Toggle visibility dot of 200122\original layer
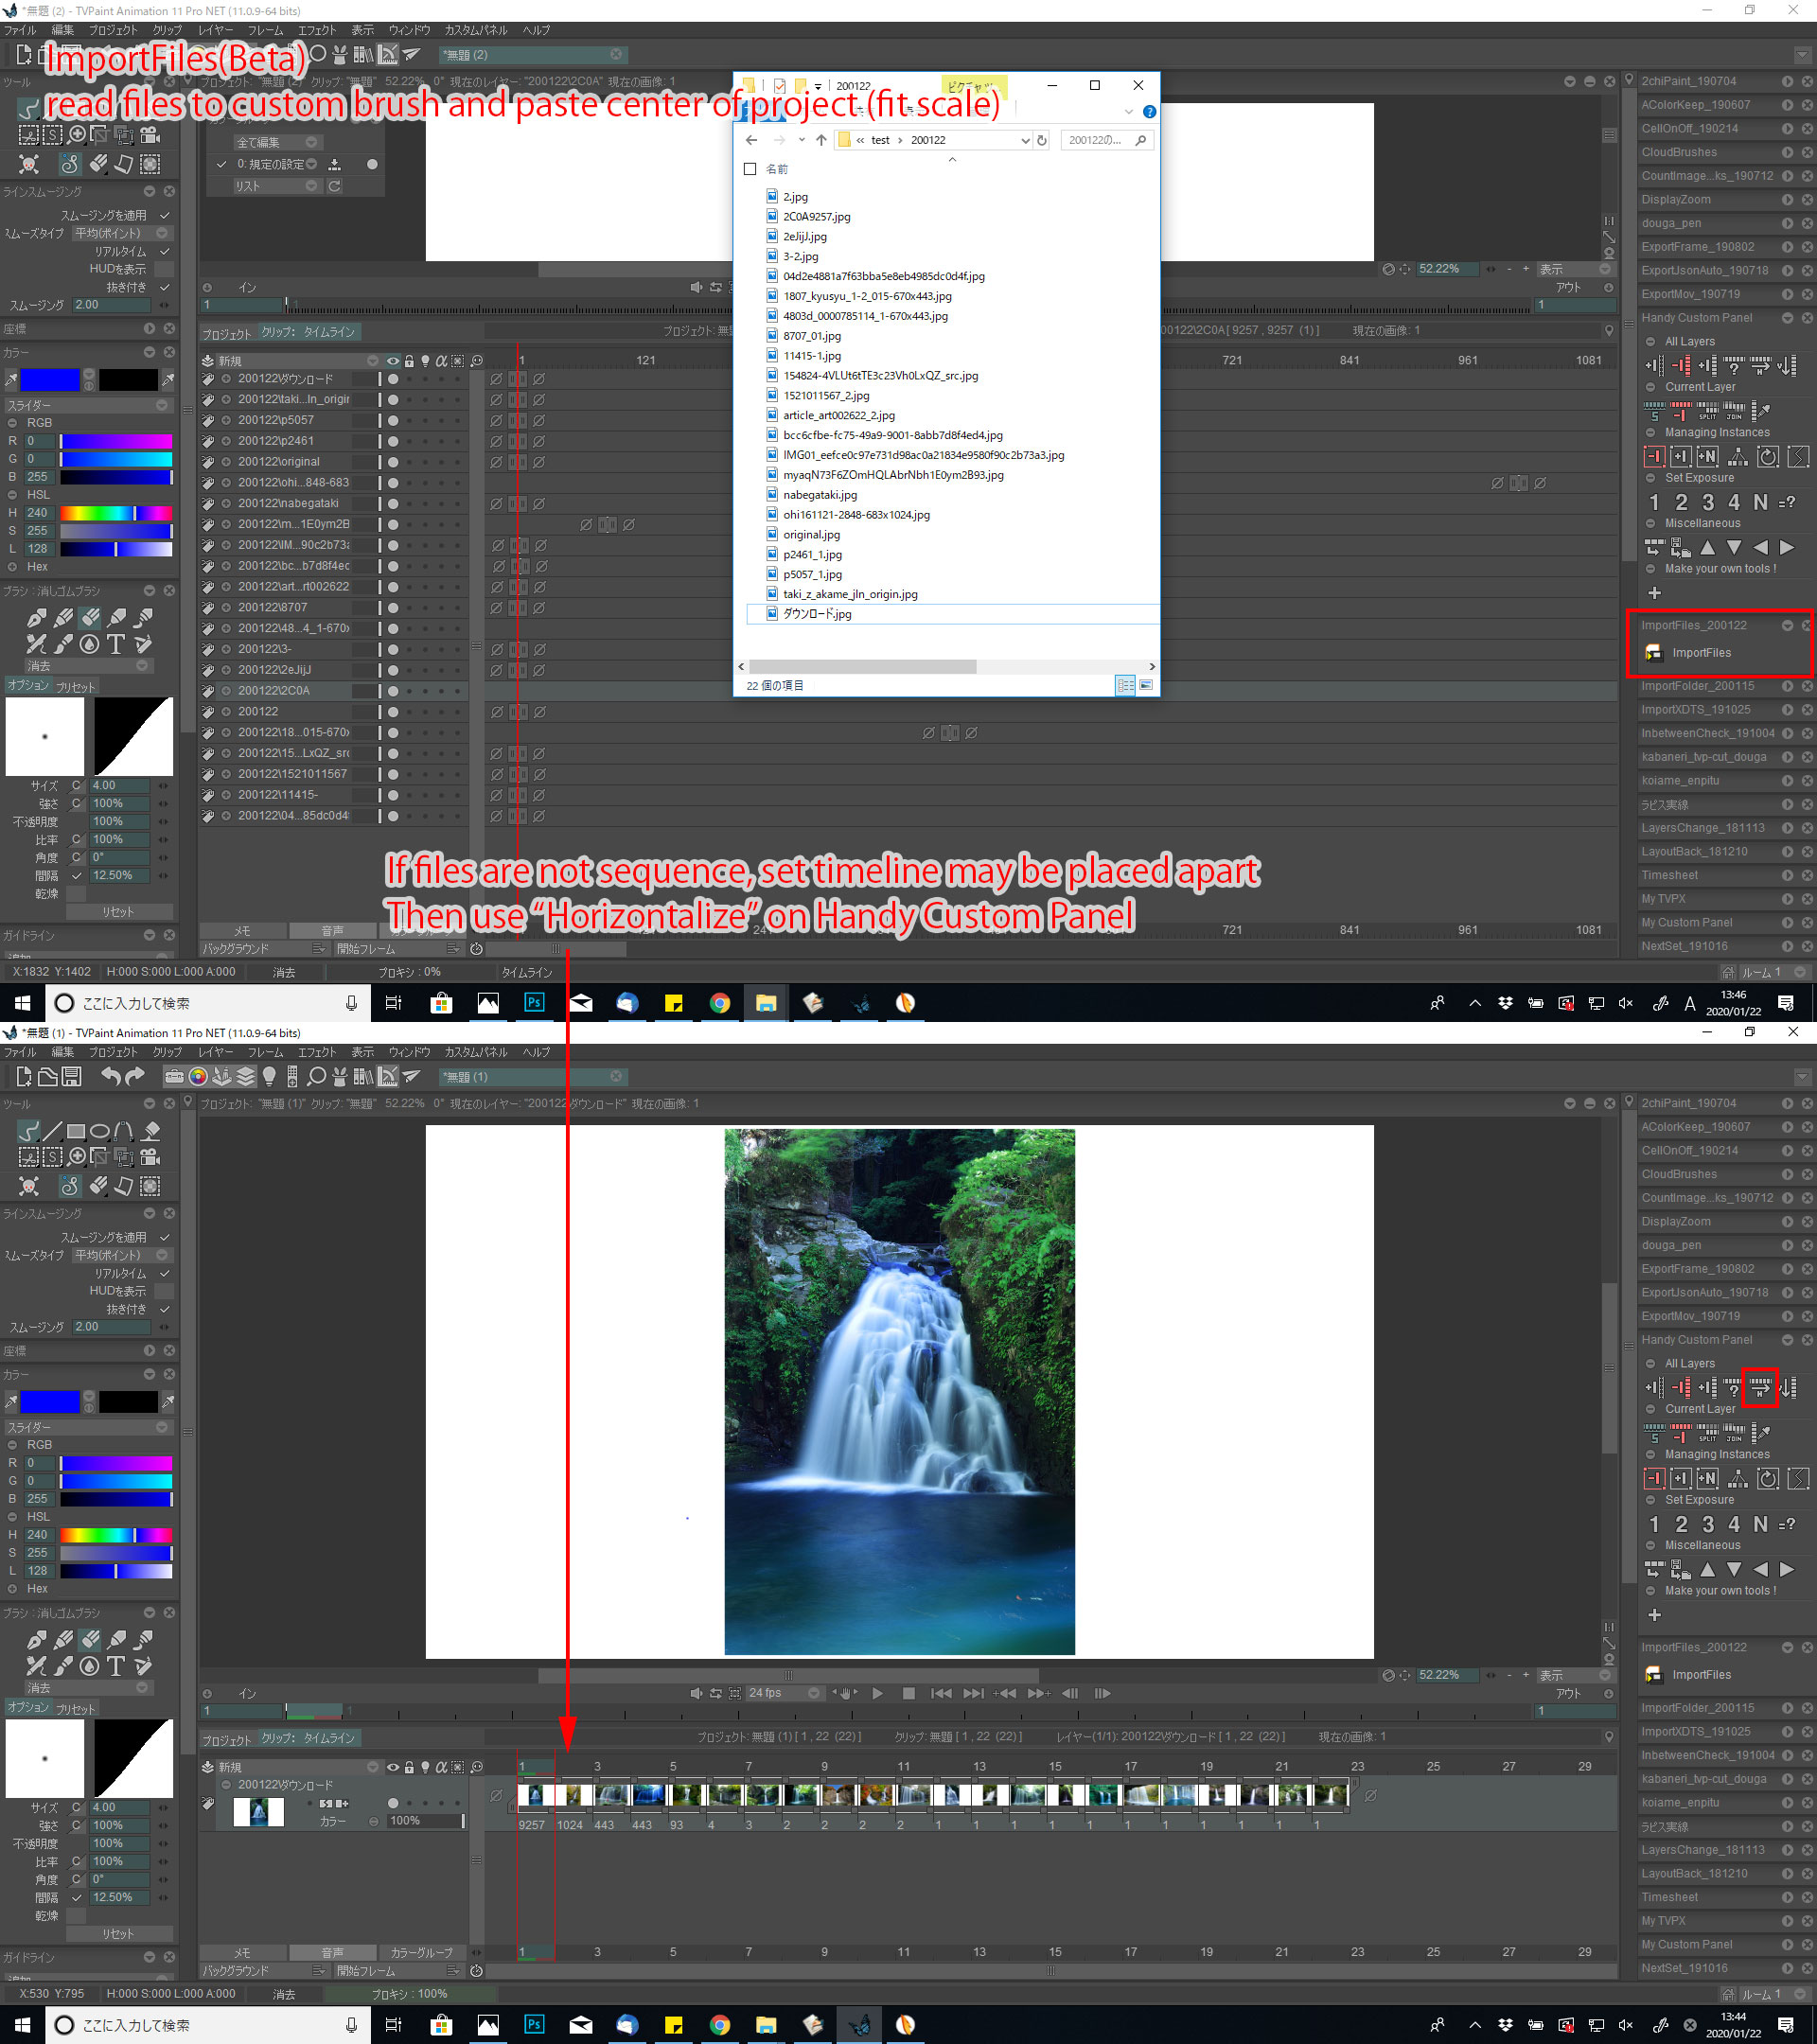This screenshot has height=2044, width=1817. click(393, 462)
